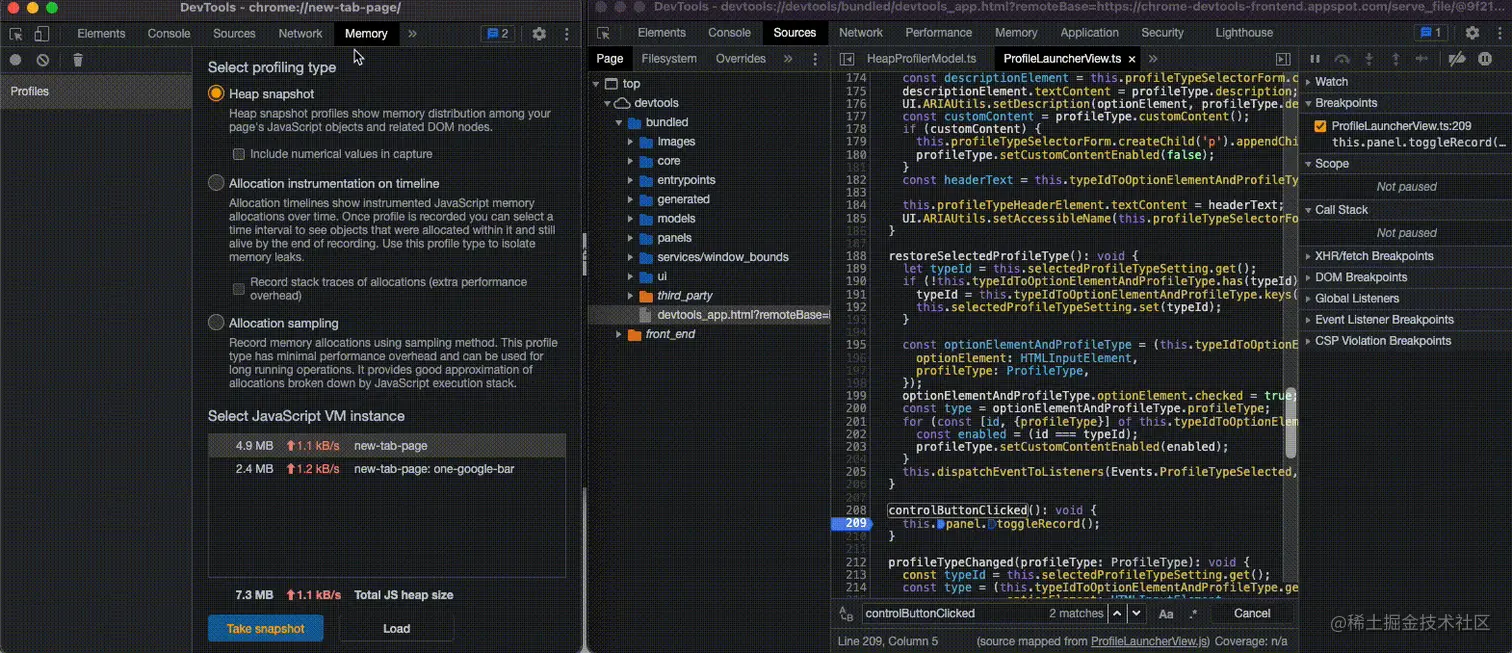Click the pause script execution icon

[1315, 59]
